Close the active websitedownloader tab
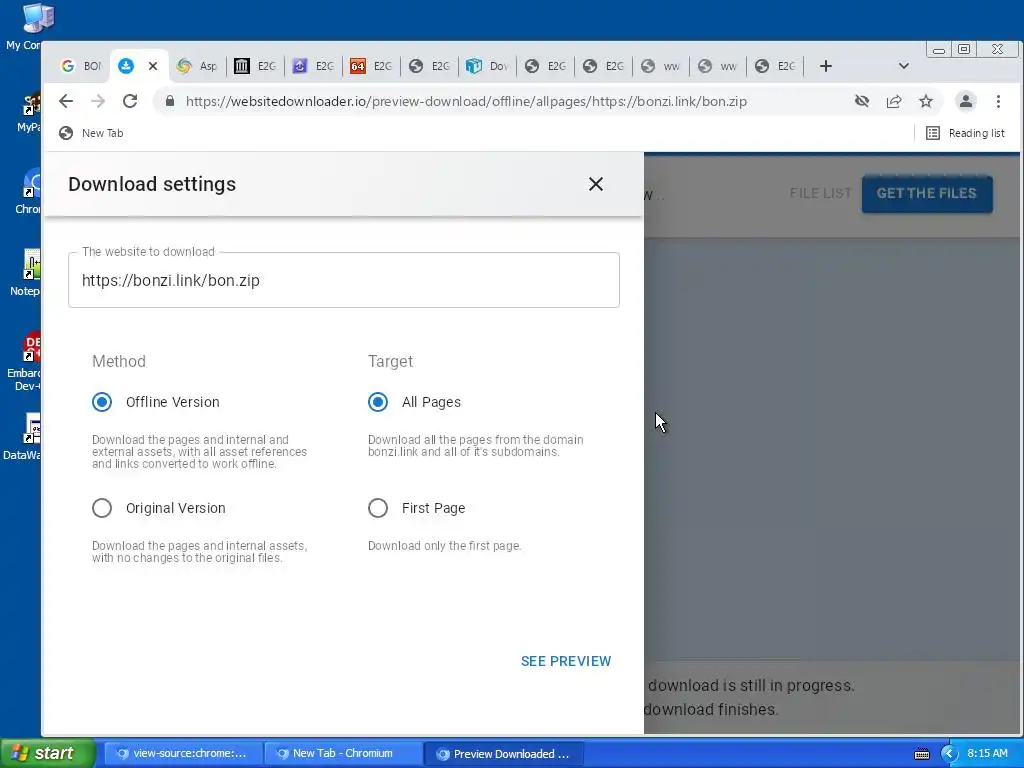1024x768 pixels. point(153,66)
